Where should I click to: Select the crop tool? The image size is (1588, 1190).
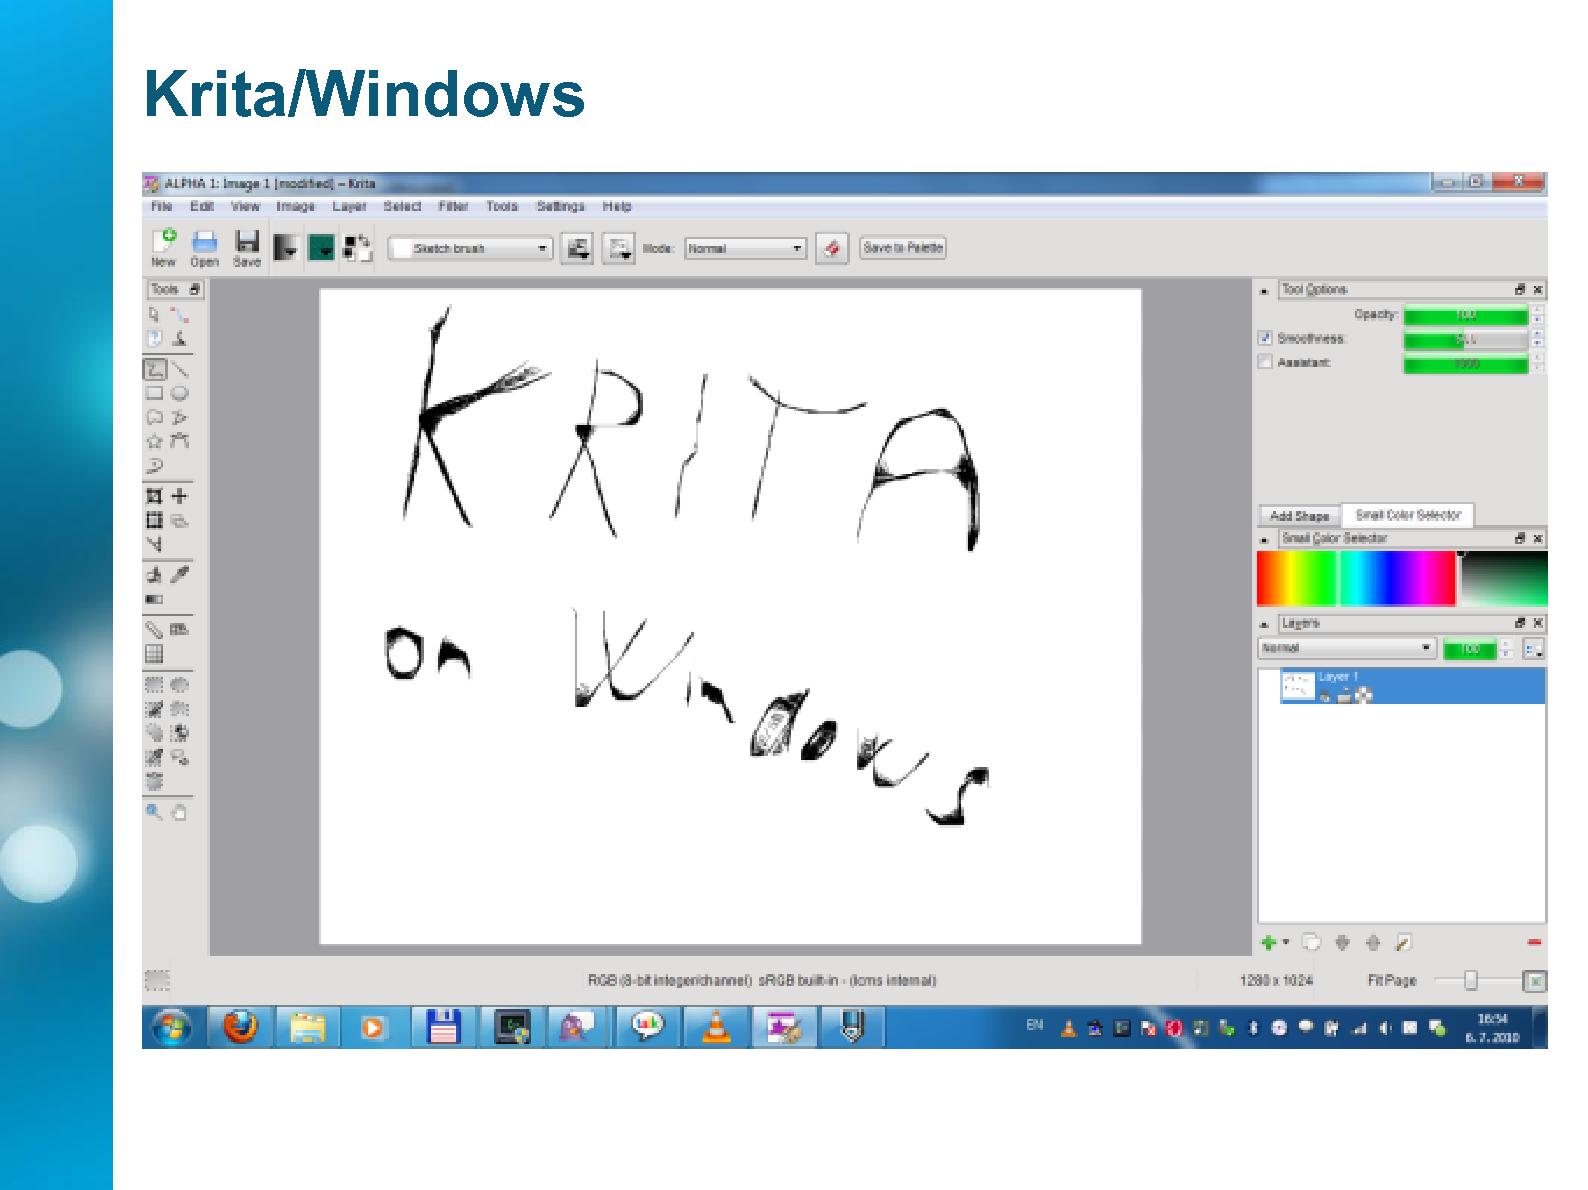click(x=154, y=495)
